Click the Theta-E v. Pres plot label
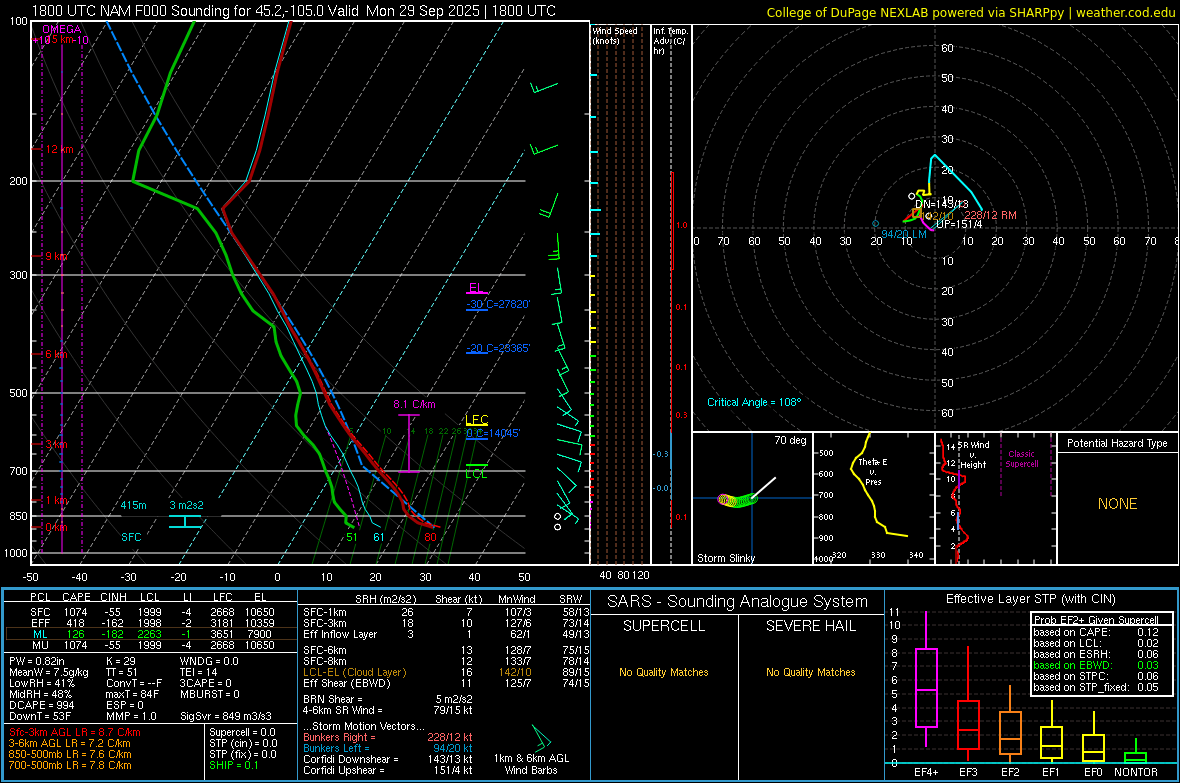This screenshot has height=783, width=1180. pos(873,471)
